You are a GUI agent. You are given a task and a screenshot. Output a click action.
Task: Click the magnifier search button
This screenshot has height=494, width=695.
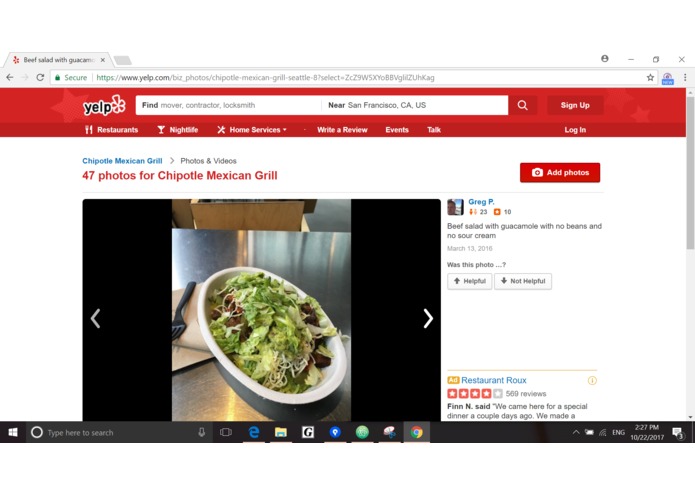[523, 105]
